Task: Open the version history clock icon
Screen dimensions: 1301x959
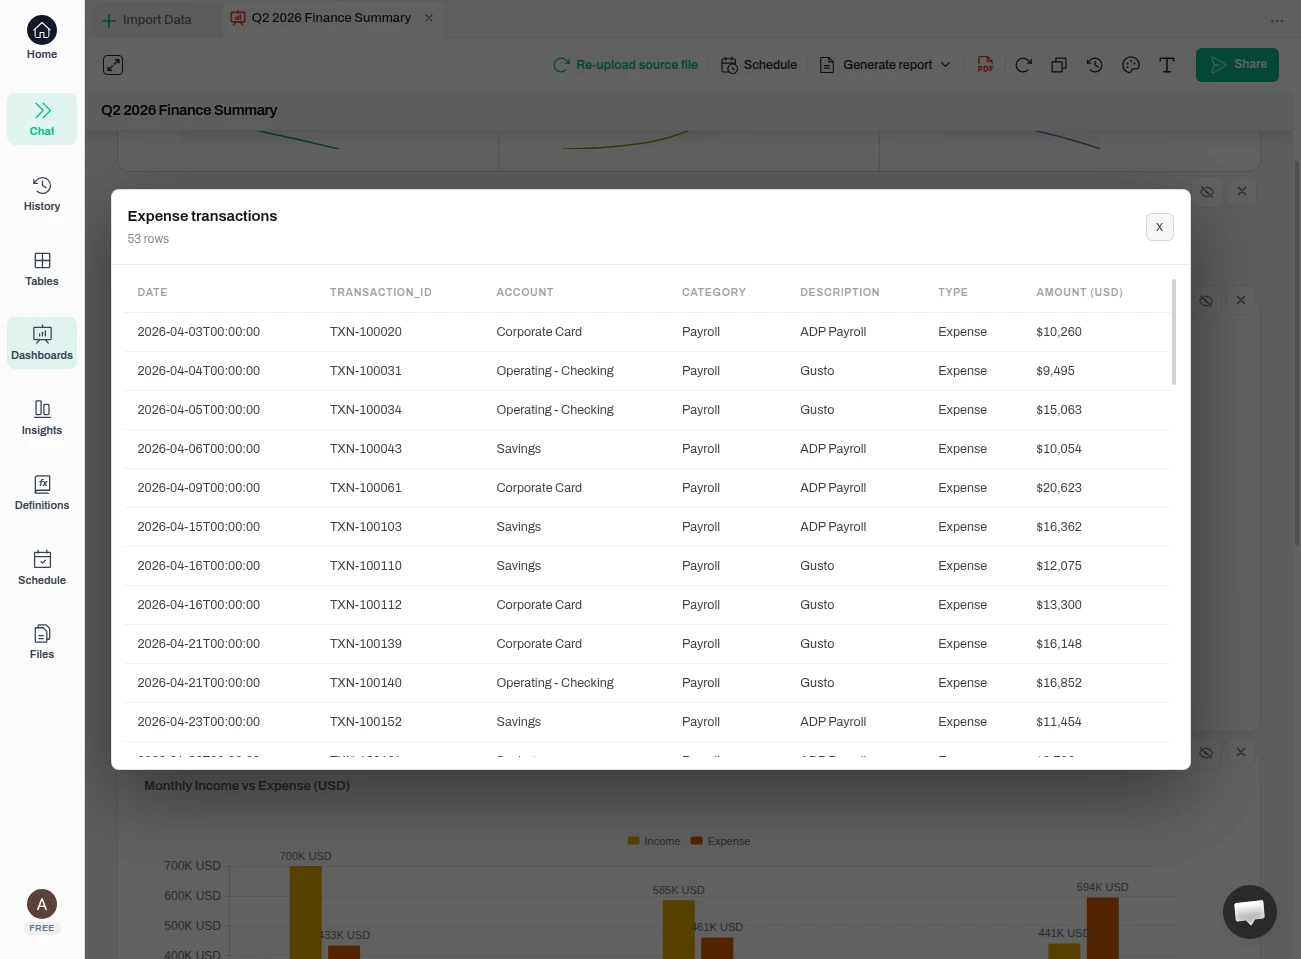Action: click(x=1095, y=65)
